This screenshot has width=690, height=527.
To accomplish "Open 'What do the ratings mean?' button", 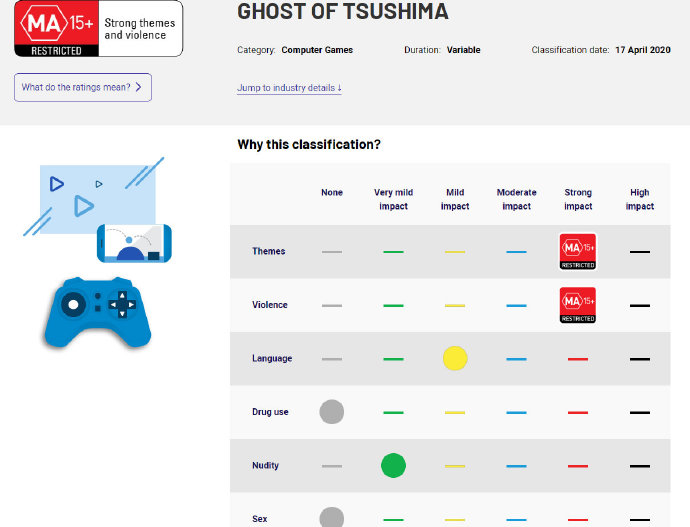I will [83, 88].
